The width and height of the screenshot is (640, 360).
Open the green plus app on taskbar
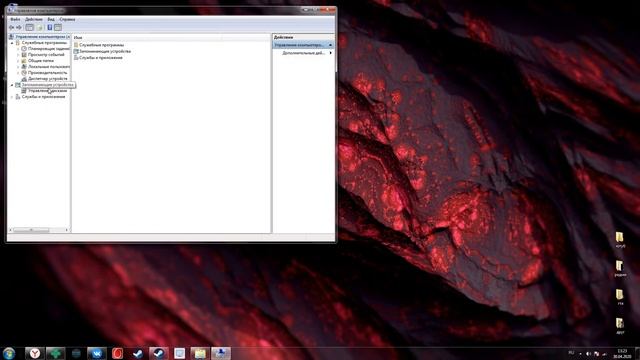click(55, 353)
